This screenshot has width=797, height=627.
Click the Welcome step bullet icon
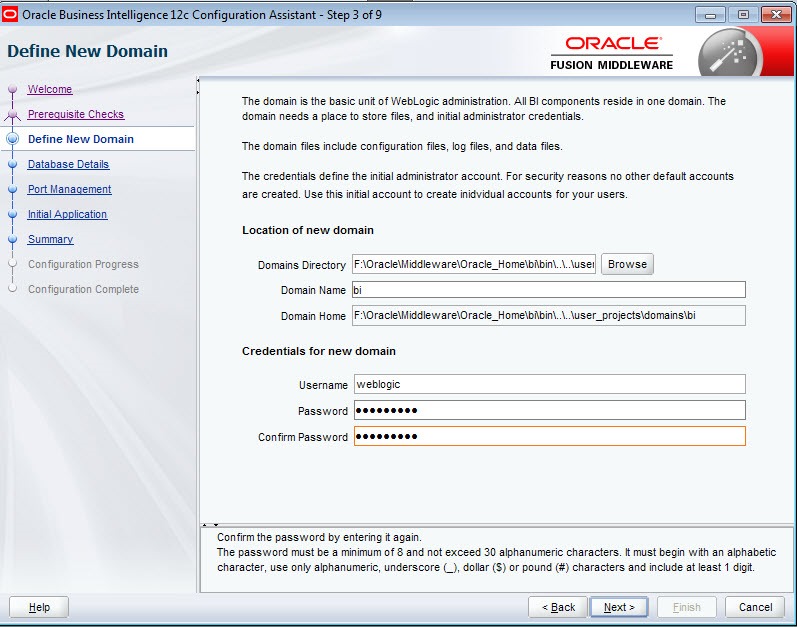point(13,89)
